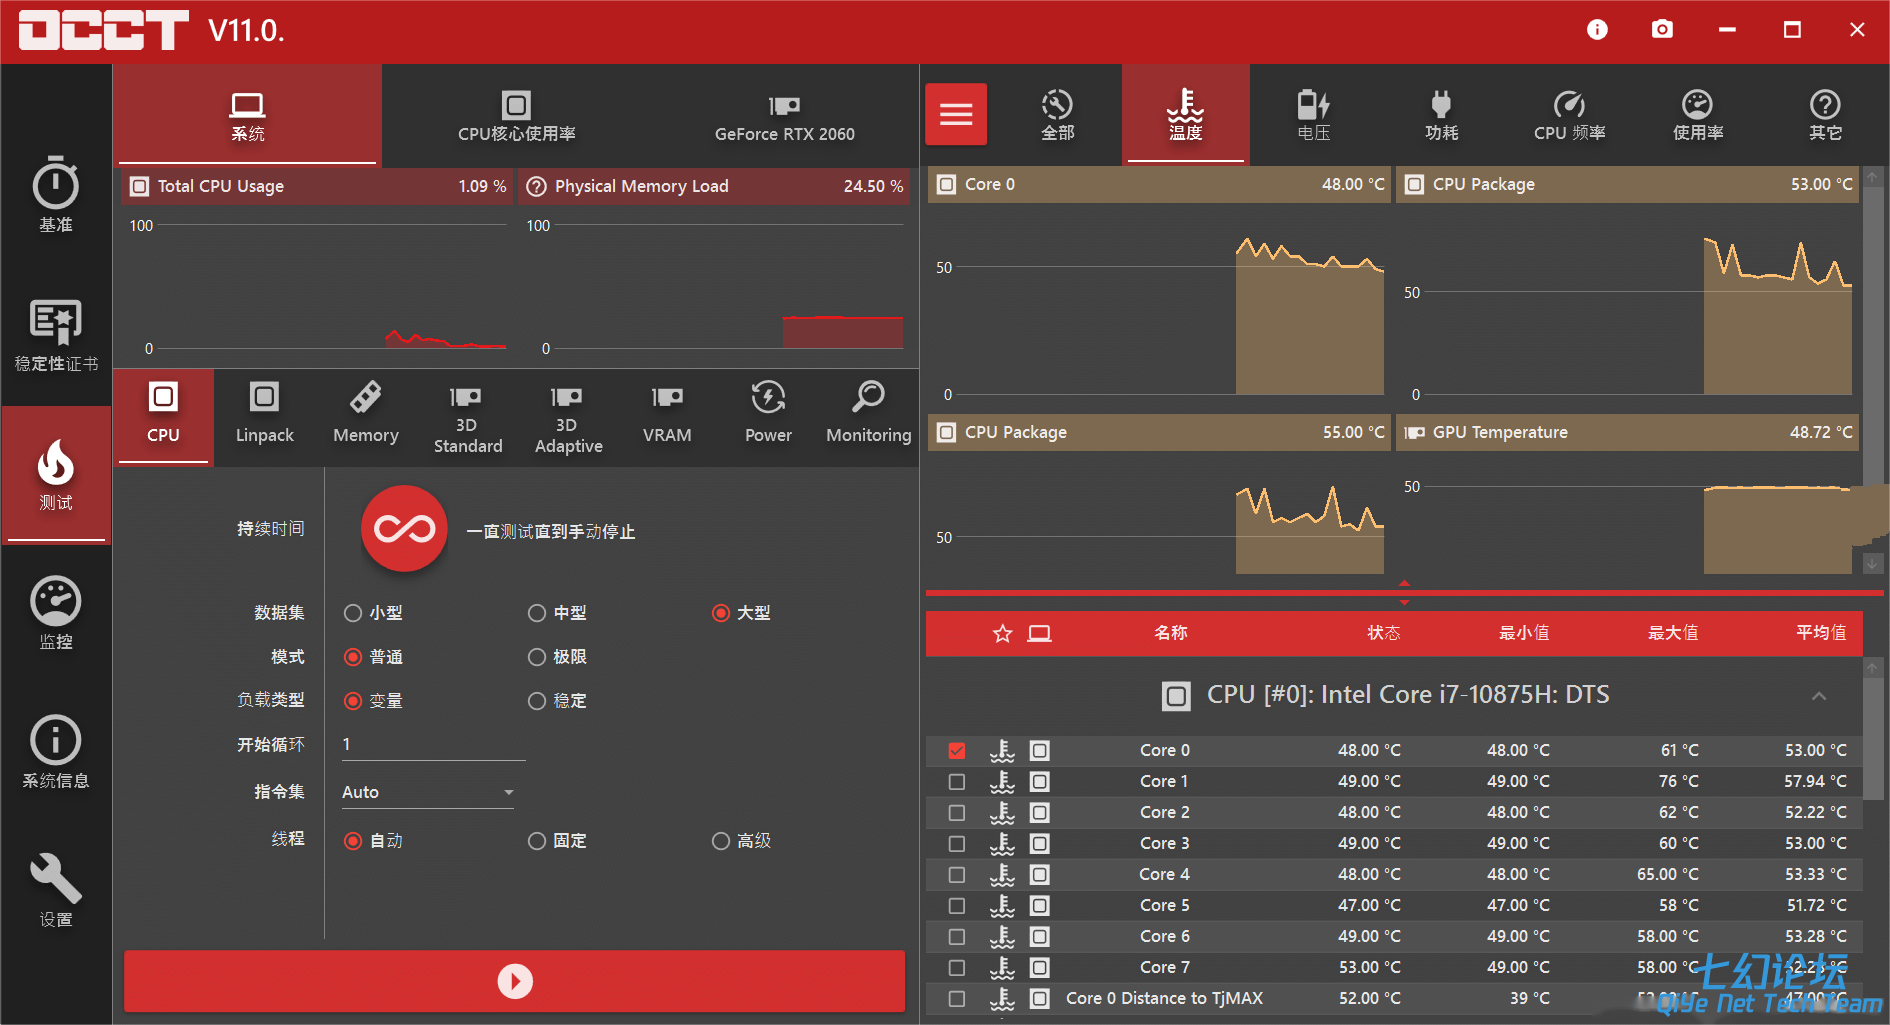Open the 其它 other sensors tab
Screen dimensions: 1890x1025
[x=1825, y=114]
